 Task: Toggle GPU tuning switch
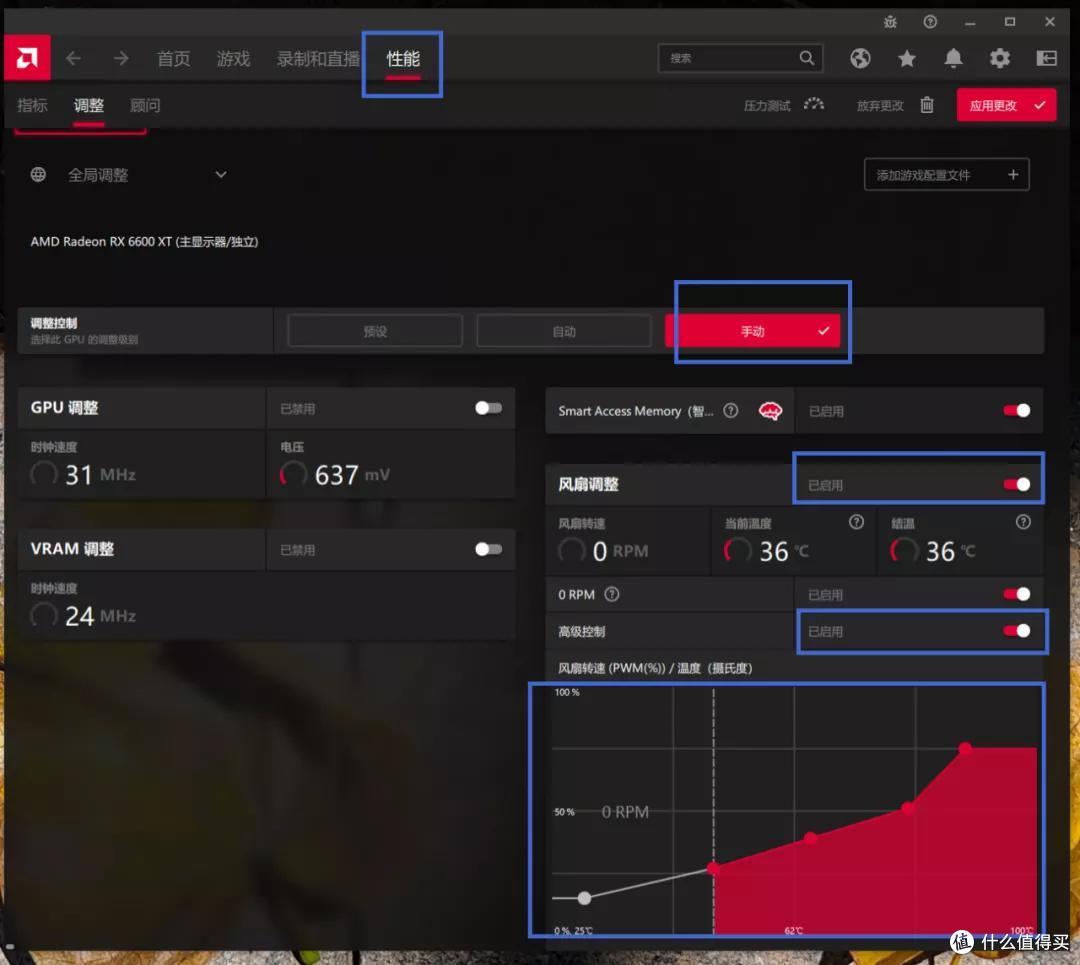coord(488,408)
